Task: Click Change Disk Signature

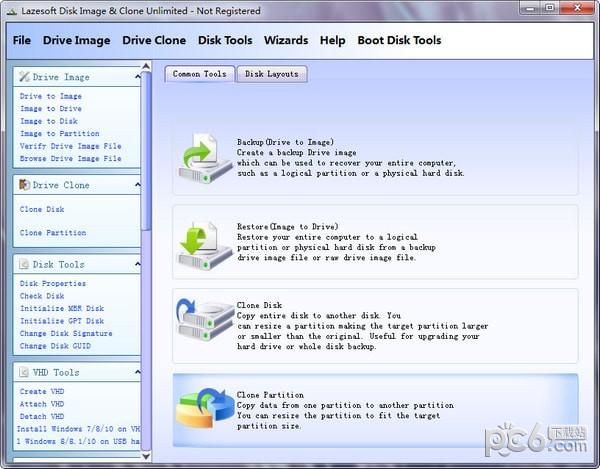Action: pyautogui.click(x=66, y=334)
